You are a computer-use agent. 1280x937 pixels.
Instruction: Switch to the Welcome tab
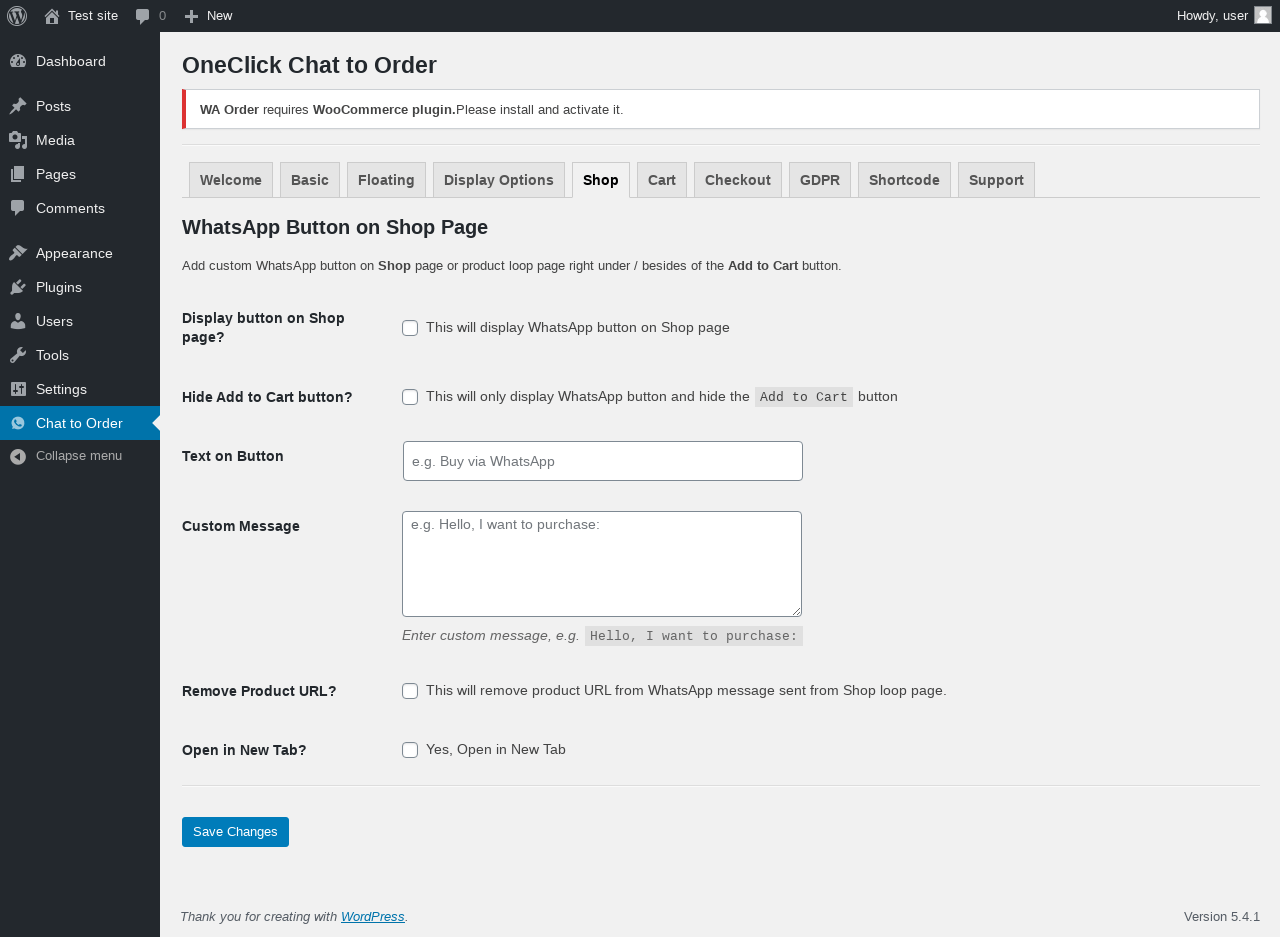[x=231, y=180]
